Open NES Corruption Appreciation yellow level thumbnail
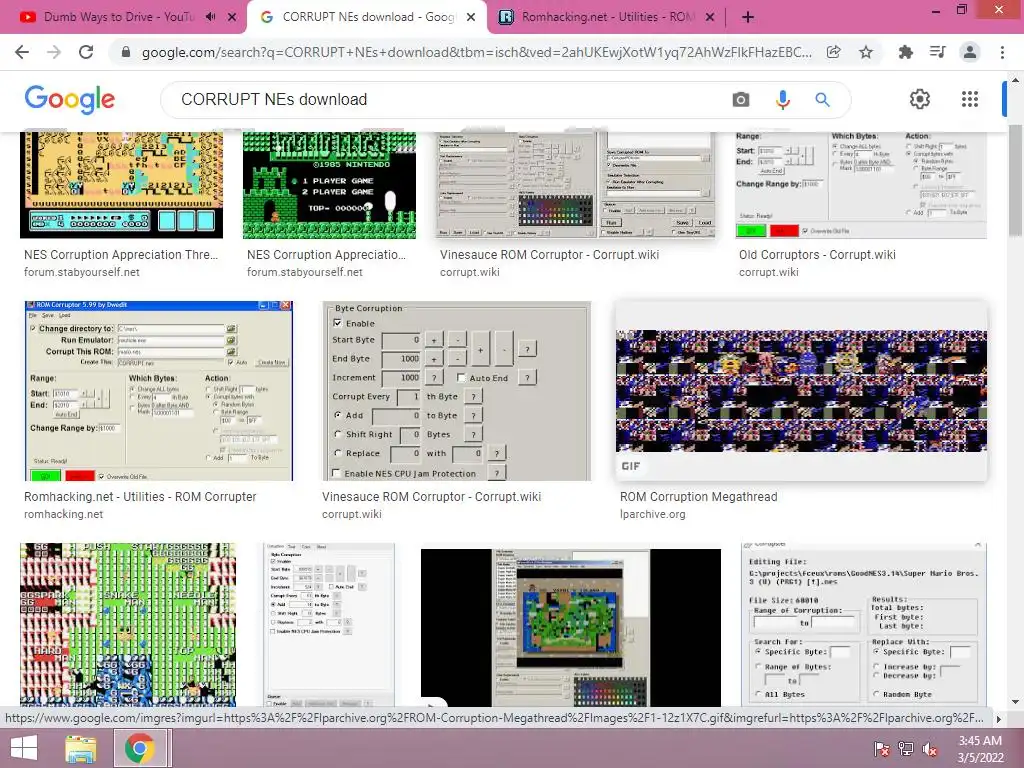 121,185
